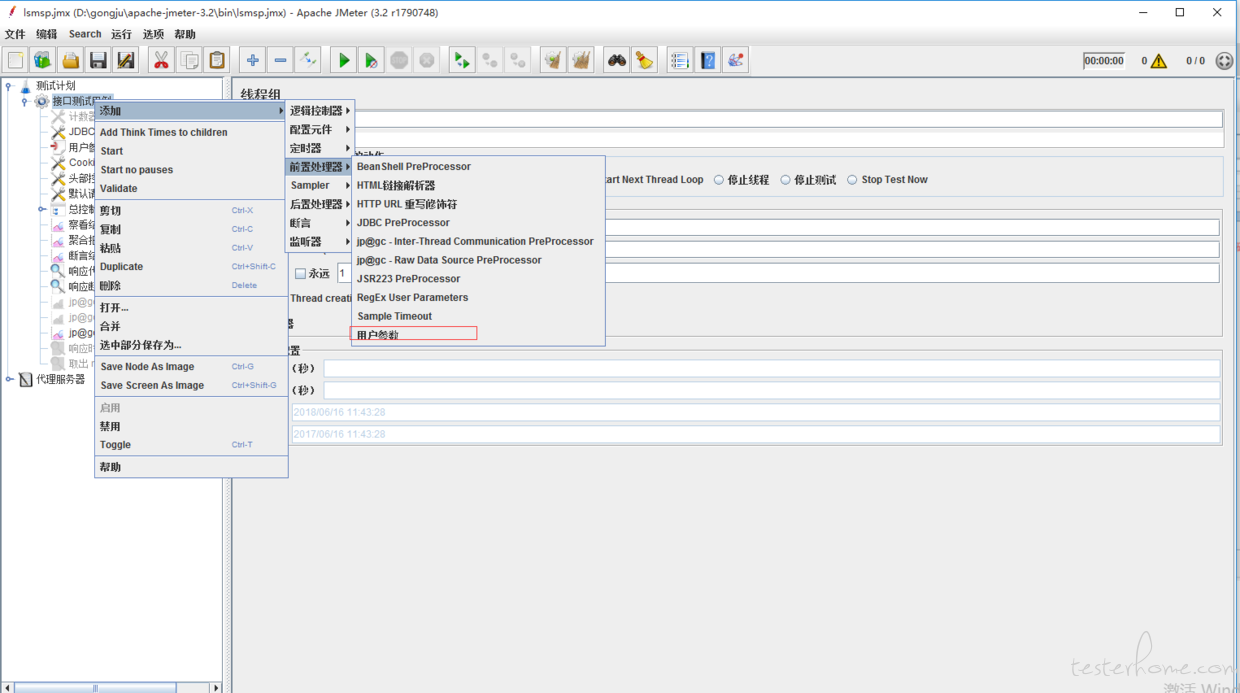Select the 测试计划 tree item
1240x693 pixels.
coord(55,86)
